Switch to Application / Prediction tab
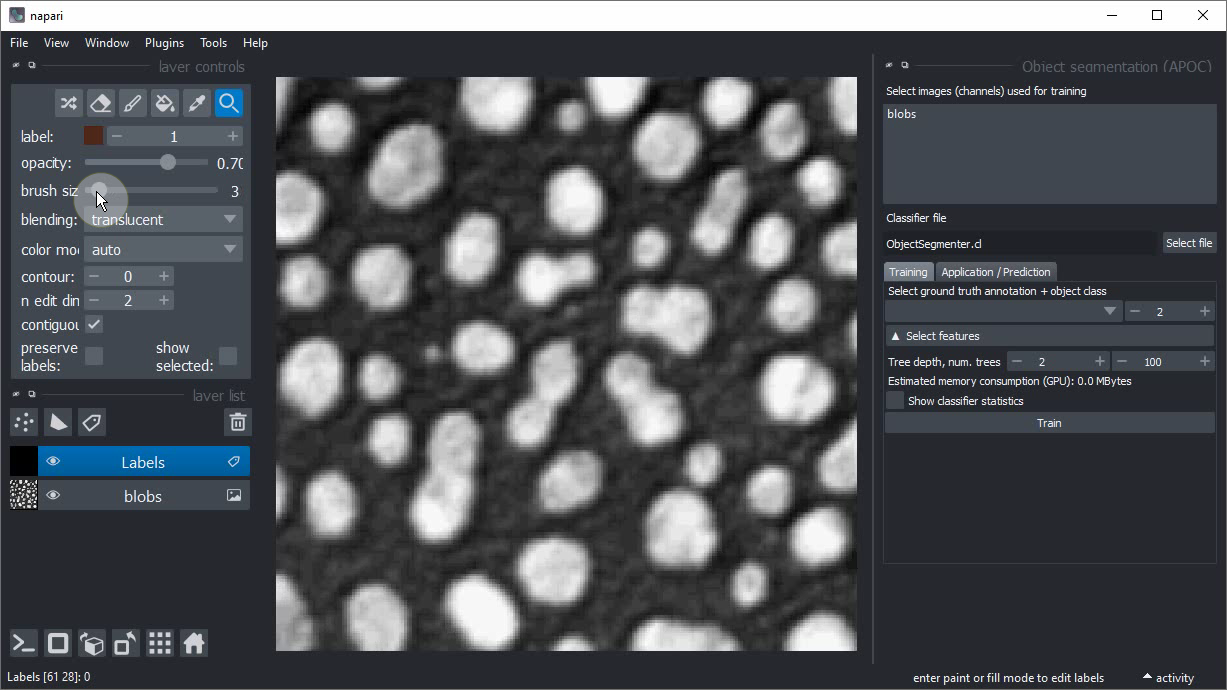 pyautogui.click(x=995, y=272)
